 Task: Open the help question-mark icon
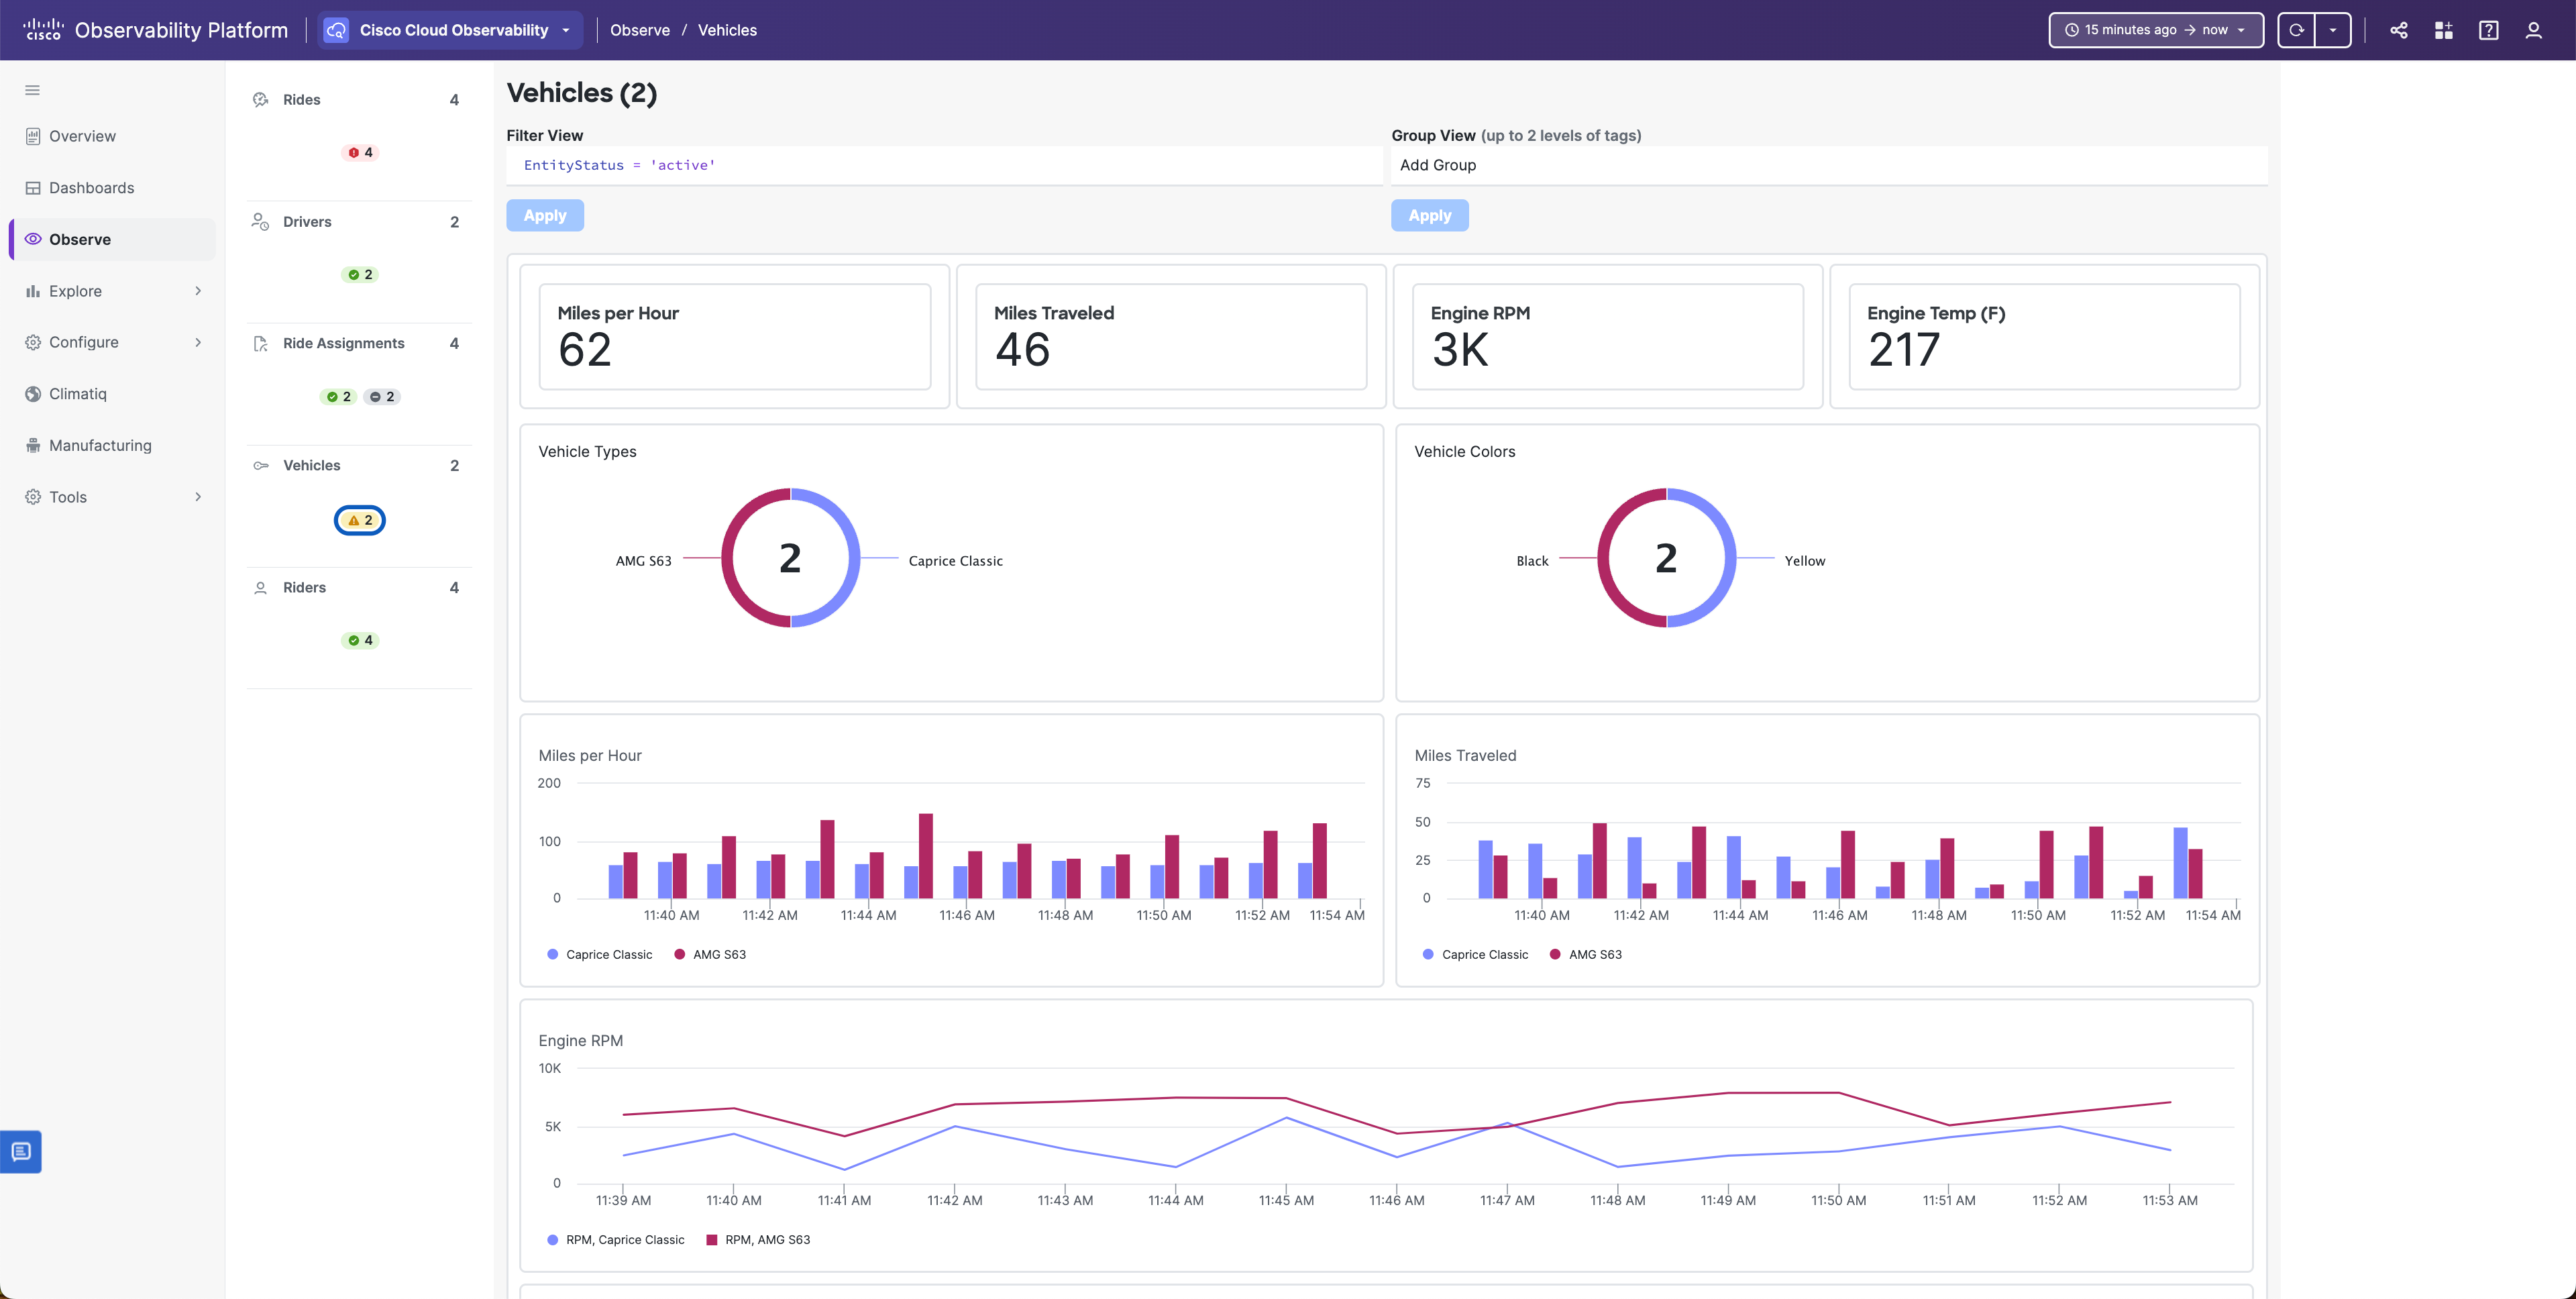(x=2488, y=30)
